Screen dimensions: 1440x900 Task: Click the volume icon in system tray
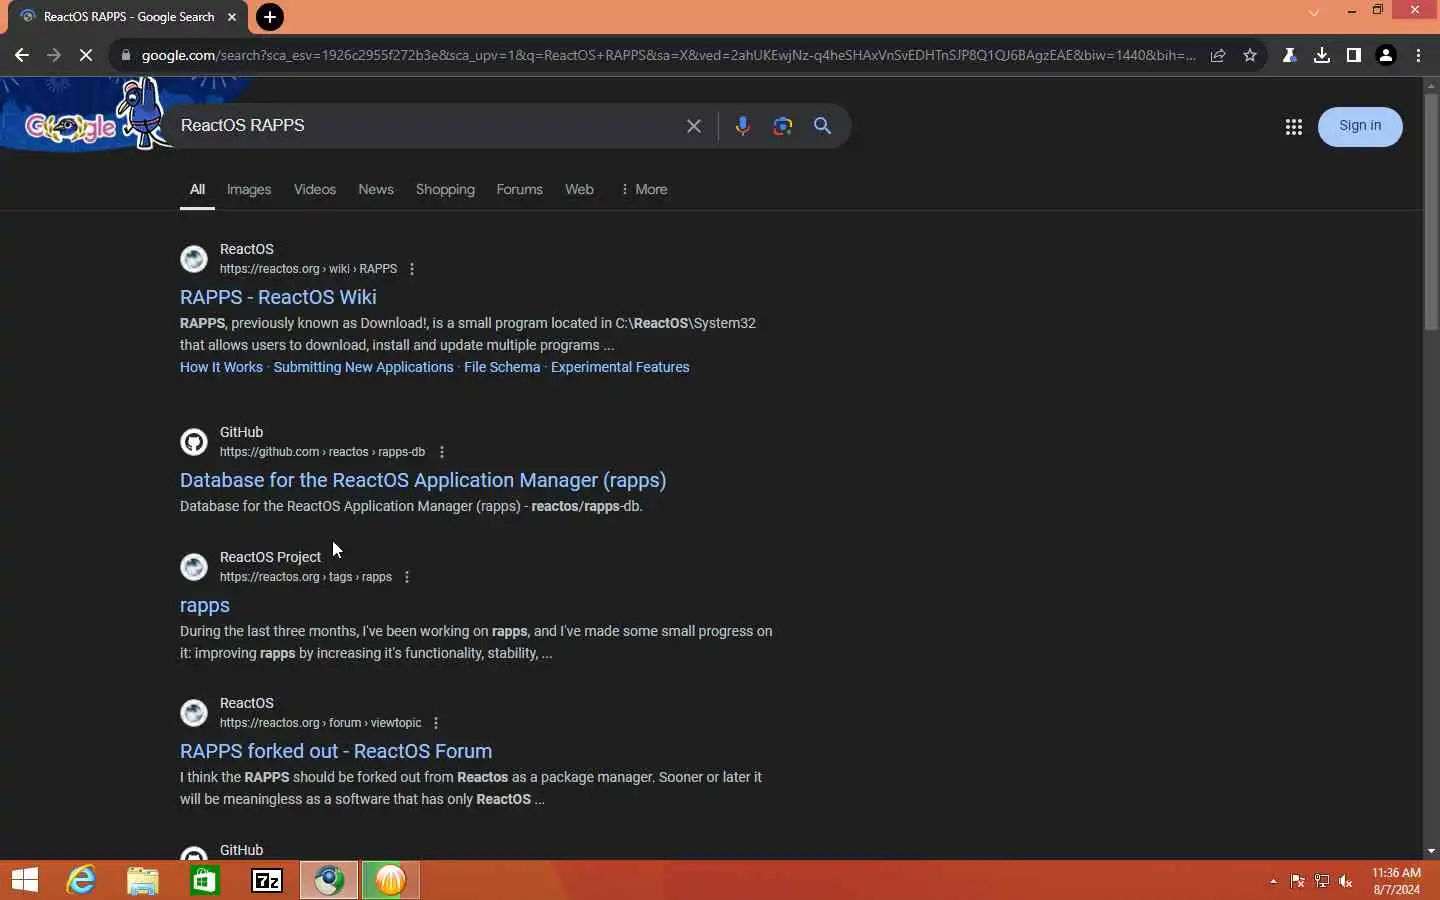(x=1346, y=881)
